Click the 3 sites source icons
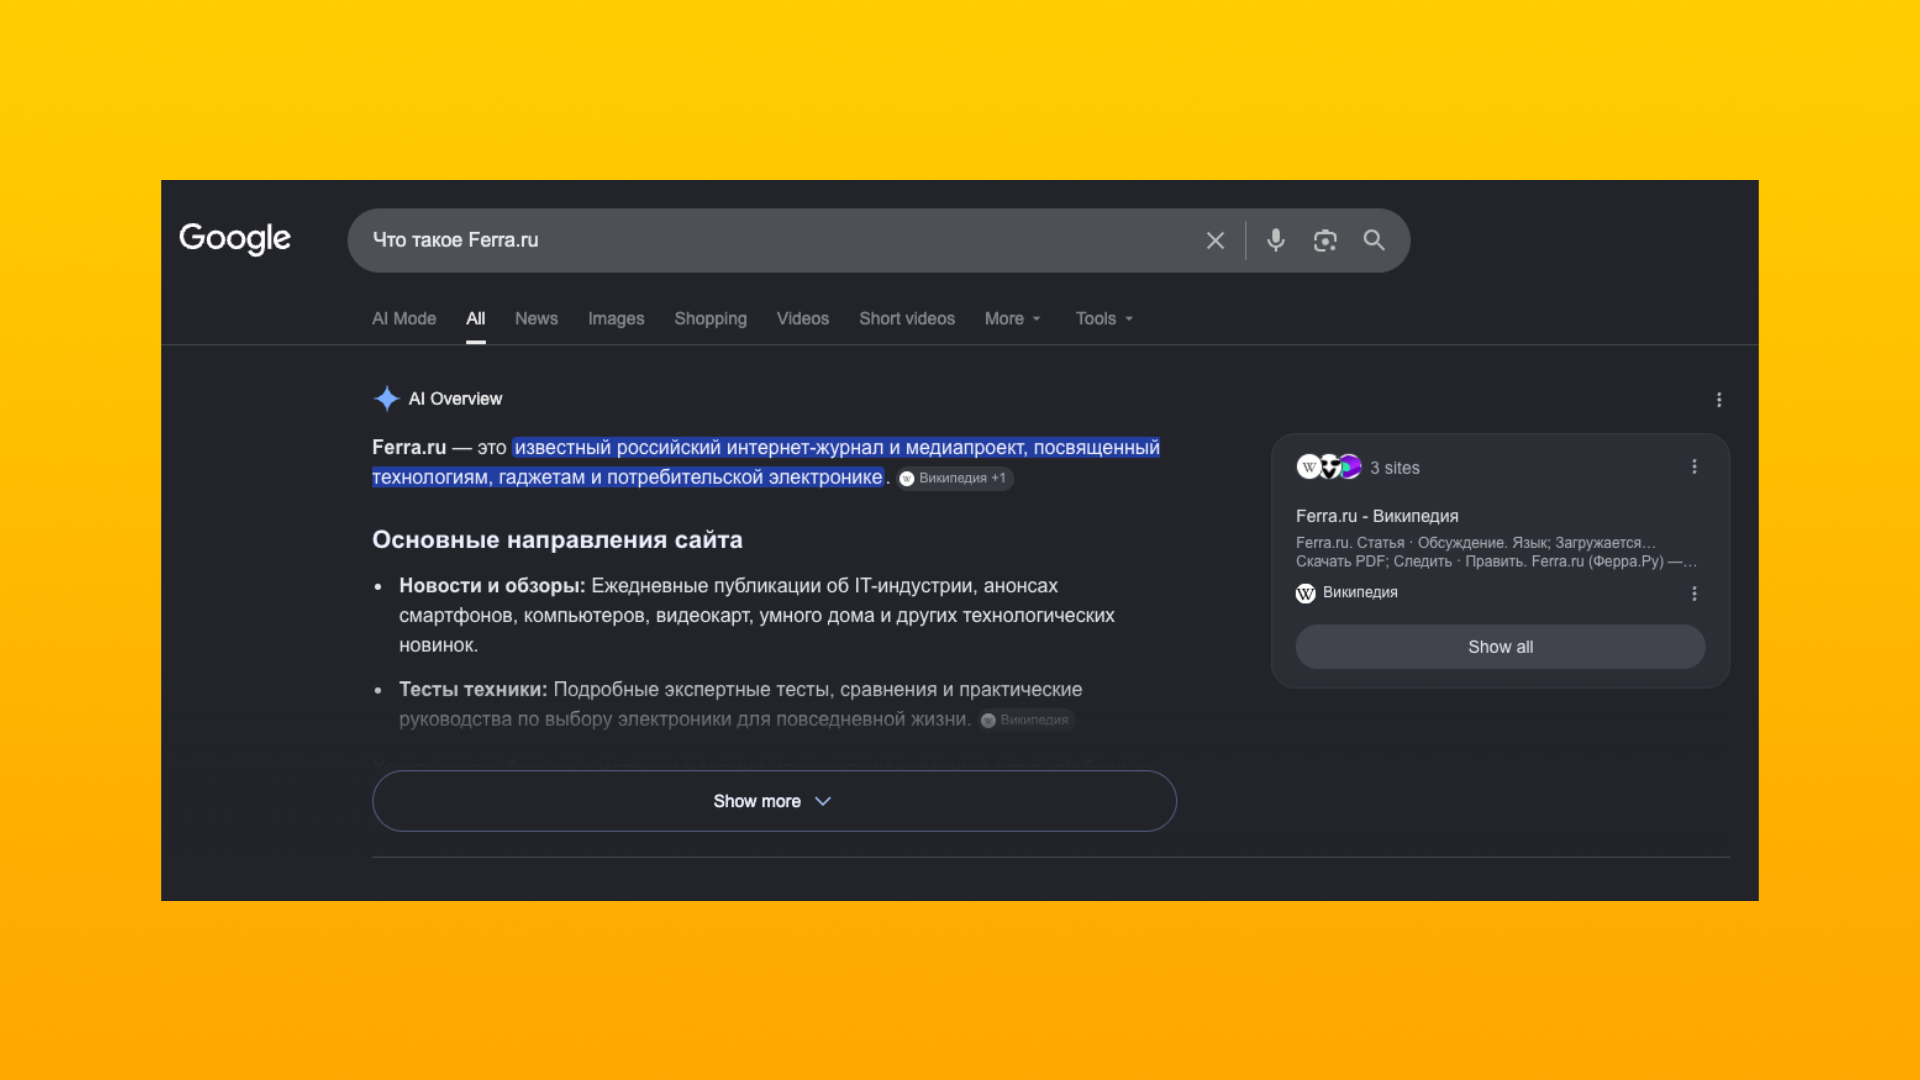The width and height of the screenshot is (1920, 1080). coord(1329,467)
